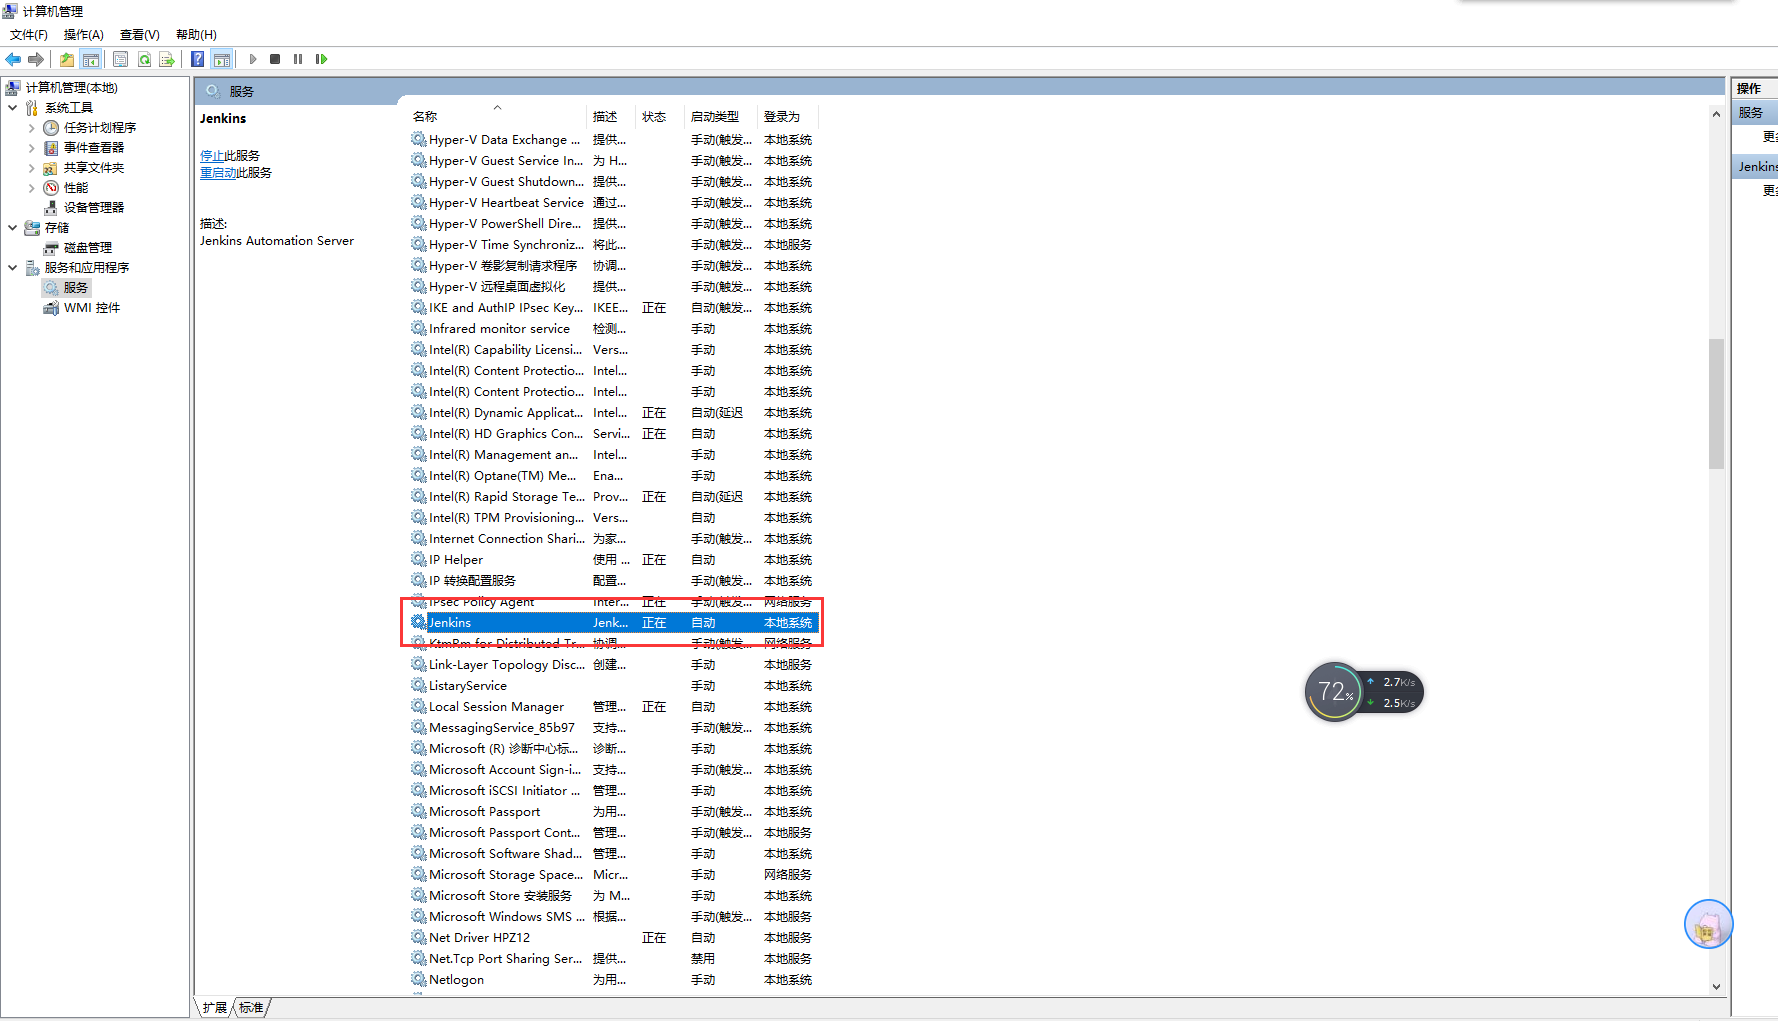Image resolution: width=1778 pixels, height=1021 pixels.
Task: Click gear icon of Internet Connection Sharing
Action: 419,539
